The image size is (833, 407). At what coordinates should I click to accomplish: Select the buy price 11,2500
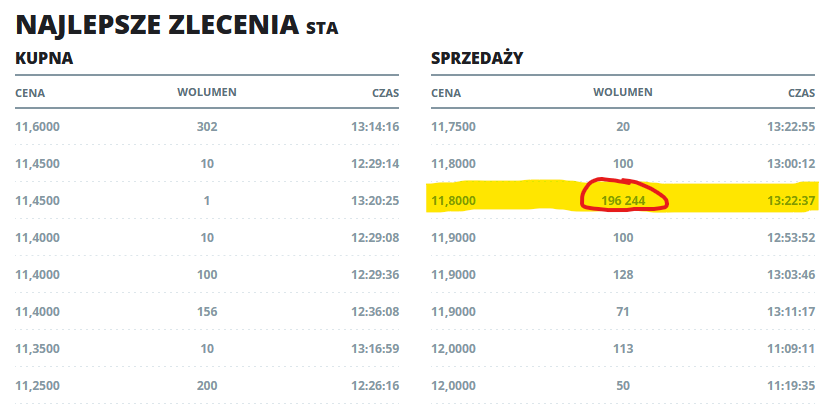point(38,385)
